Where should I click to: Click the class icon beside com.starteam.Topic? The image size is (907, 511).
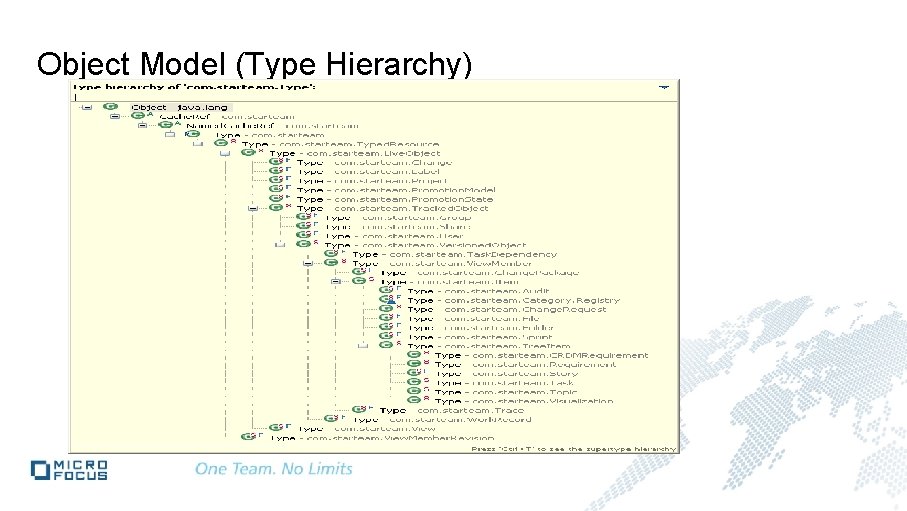pyautogui.click(x=414, y=391)
